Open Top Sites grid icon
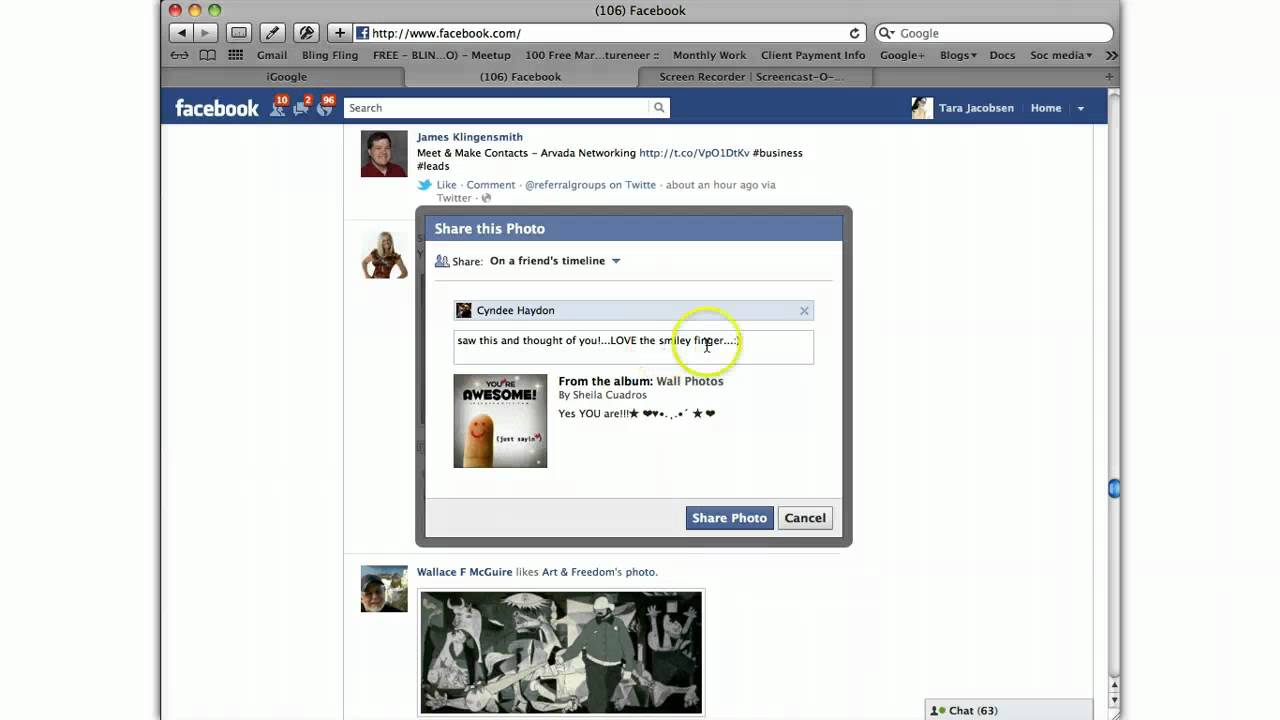The width and height of the screenshot is (1280, 720). coord(236,55)
